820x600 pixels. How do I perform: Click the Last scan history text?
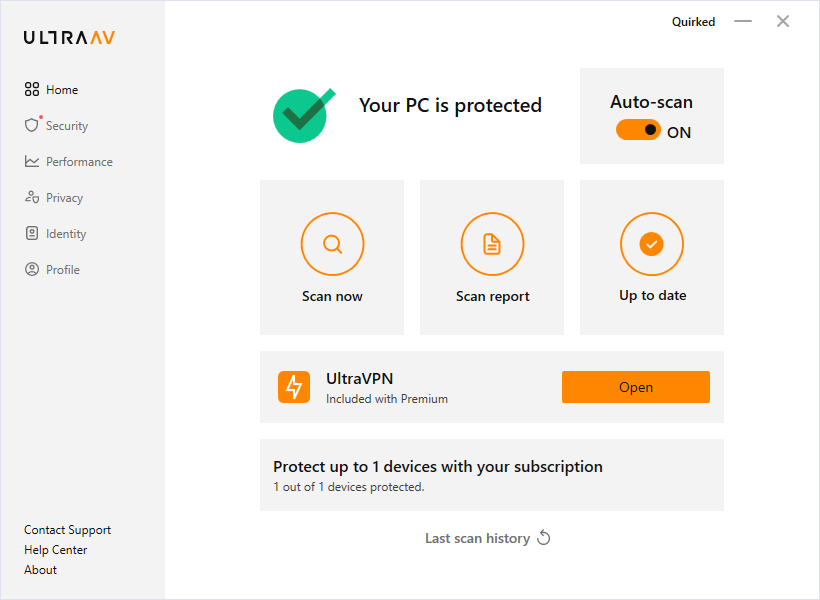477,538
